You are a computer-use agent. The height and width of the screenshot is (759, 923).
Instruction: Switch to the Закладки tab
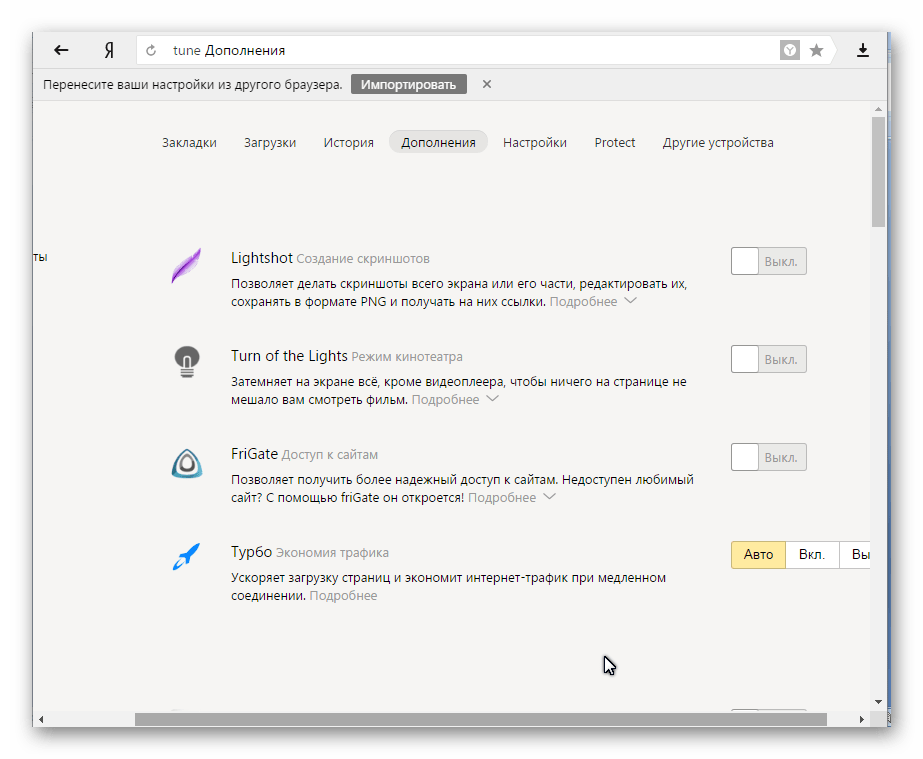(190, 142)
